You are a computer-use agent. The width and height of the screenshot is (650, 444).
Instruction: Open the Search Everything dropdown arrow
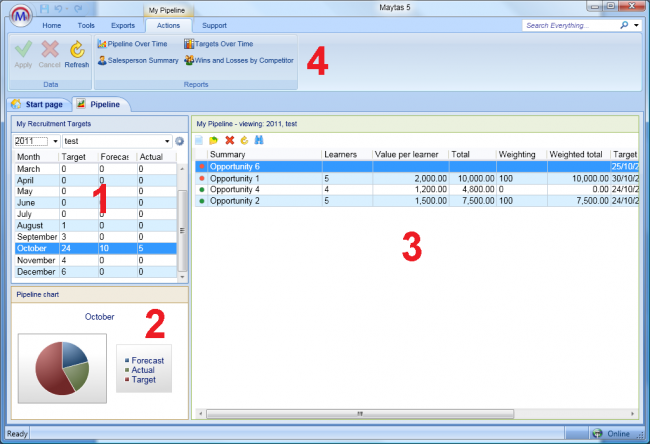(x=637, y=24)
